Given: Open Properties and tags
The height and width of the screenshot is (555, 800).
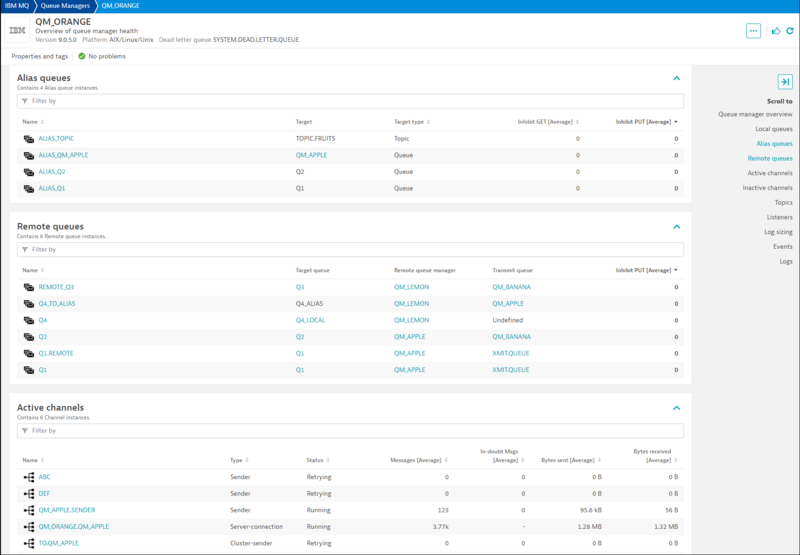Looking at the screenshot, I should coord(40,56).
